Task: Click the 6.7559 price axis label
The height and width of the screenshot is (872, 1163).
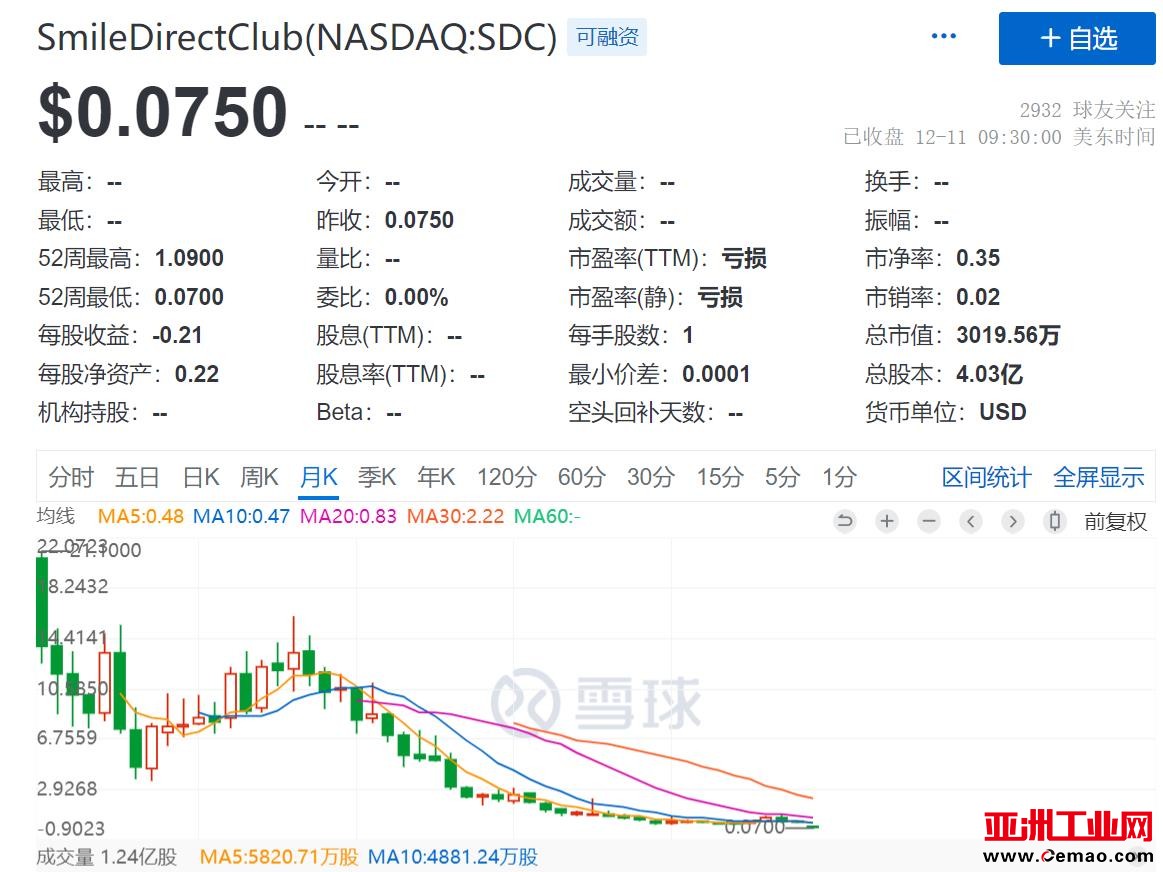Action: tap(67, 738)
